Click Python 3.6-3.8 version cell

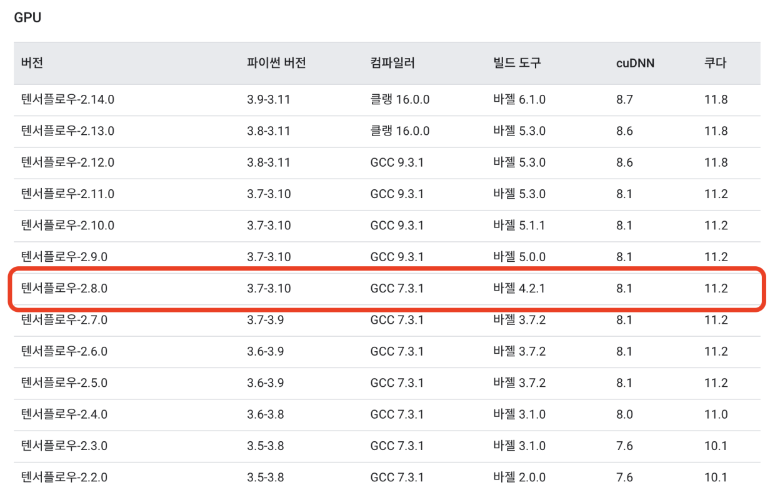(266, 414)
